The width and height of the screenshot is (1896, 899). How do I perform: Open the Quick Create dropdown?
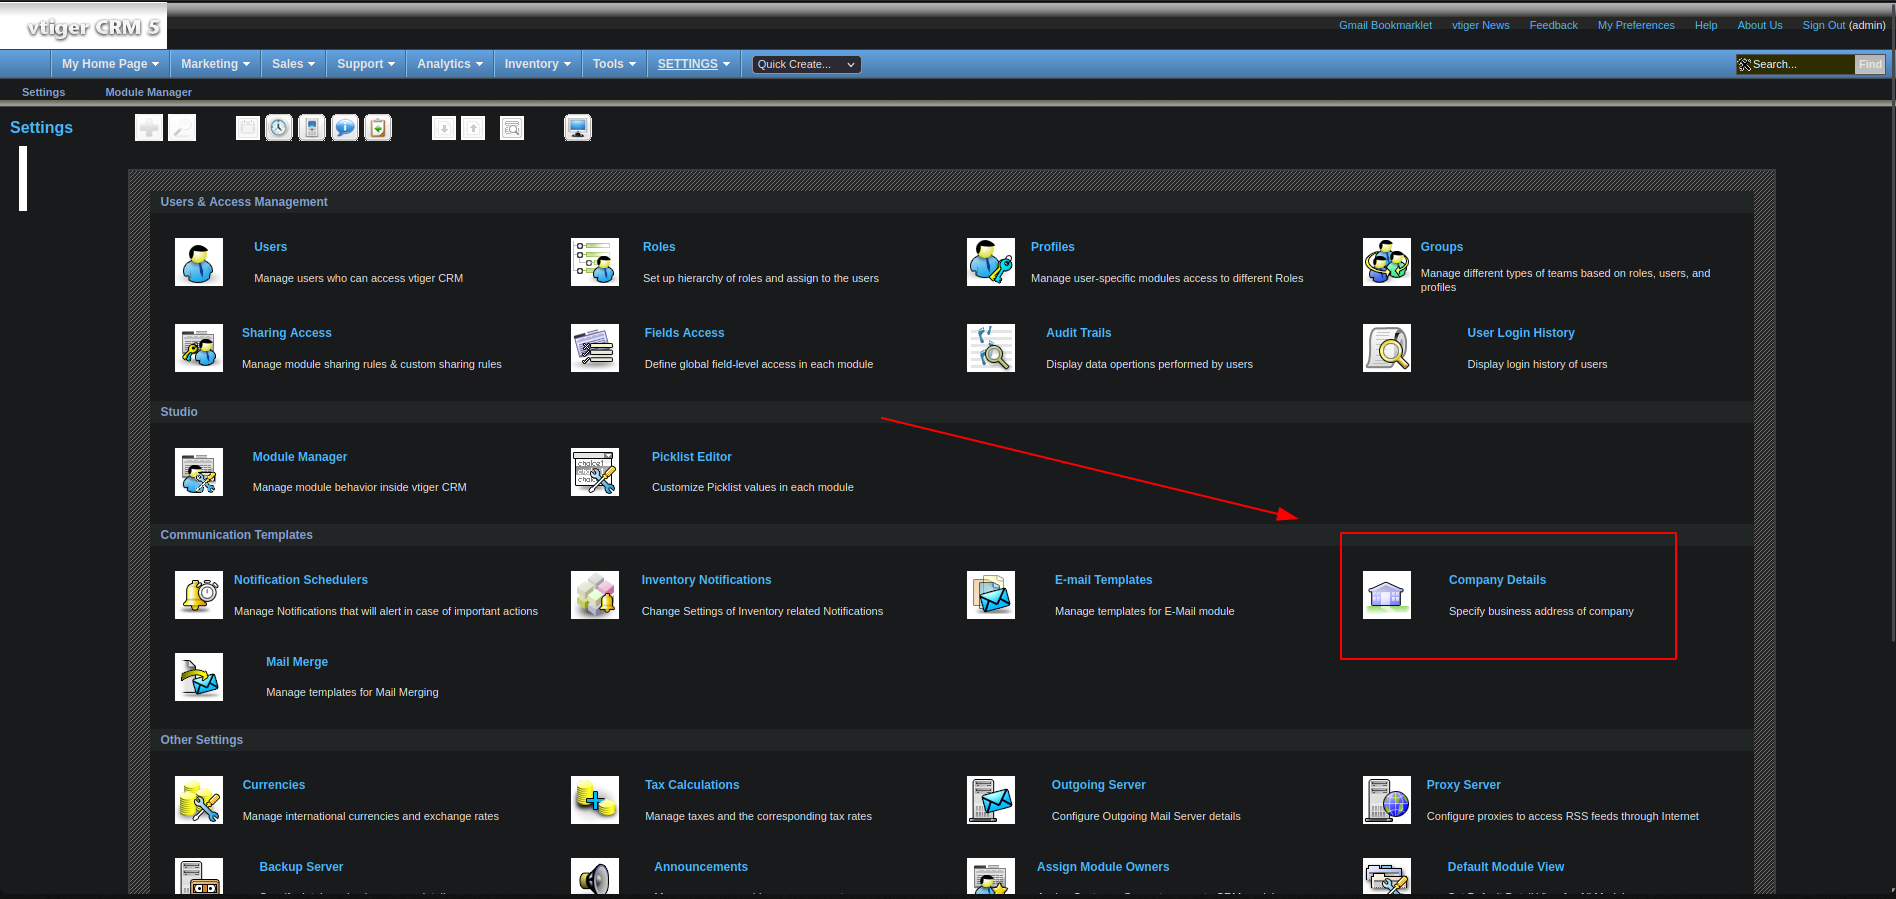click(x=806, y=64)
